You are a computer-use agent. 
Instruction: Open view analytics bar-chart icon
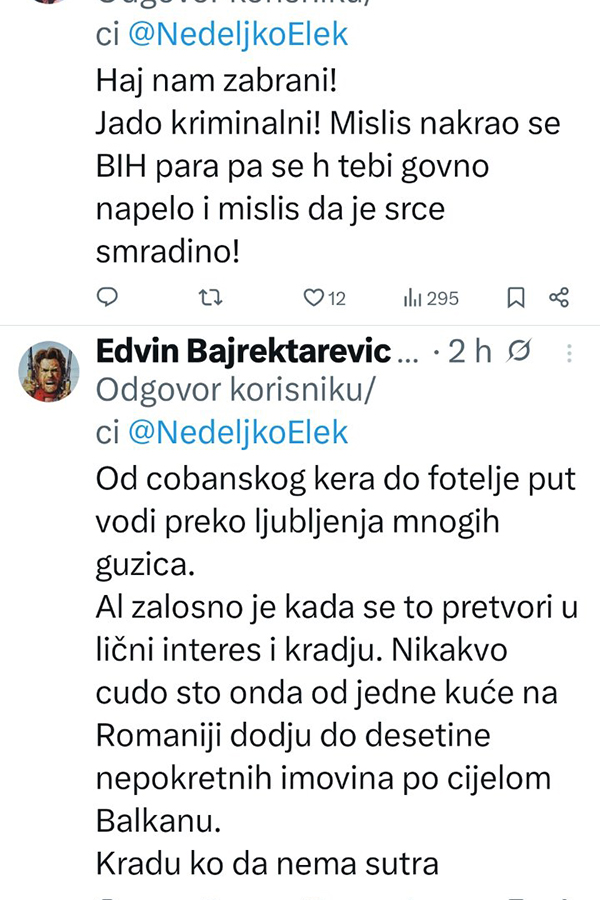click(x=411, y=297)
